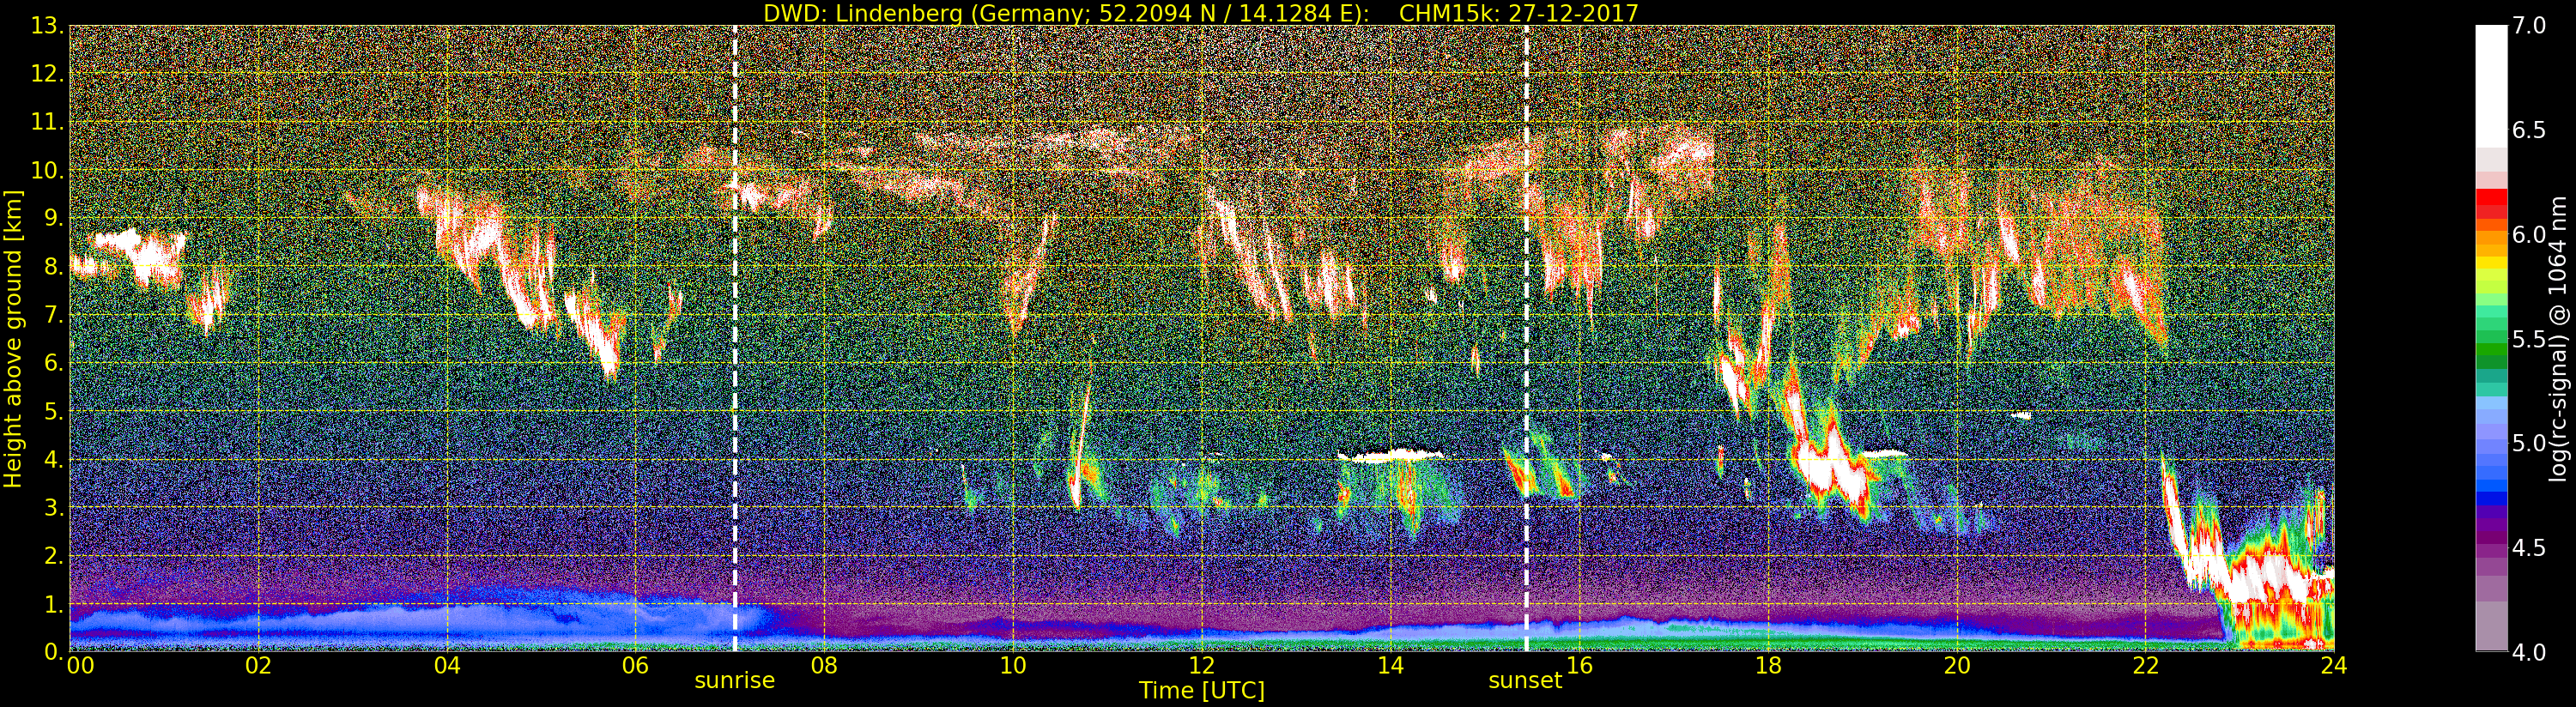Click the x-axis tick label '12'
2576x707 pixels.
[x=1202, y=666]
